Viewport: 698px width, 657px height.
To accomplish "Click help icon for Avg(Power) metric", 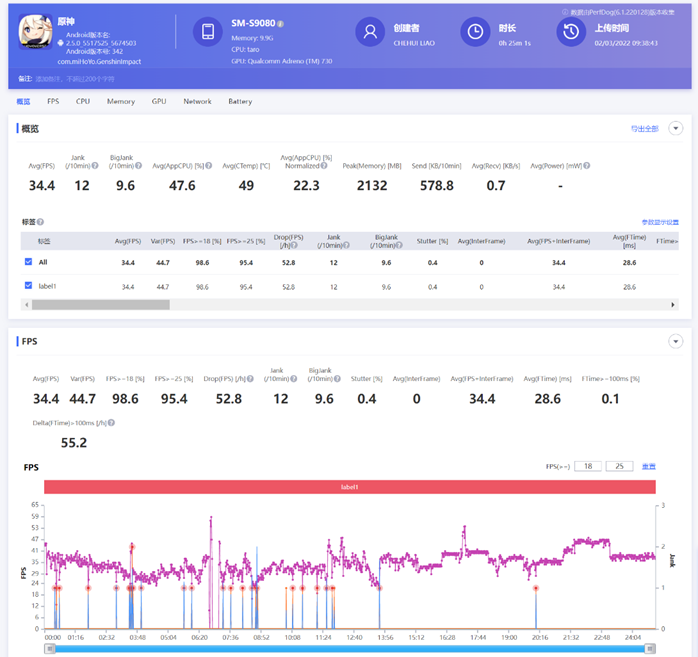I will (580, 166).
